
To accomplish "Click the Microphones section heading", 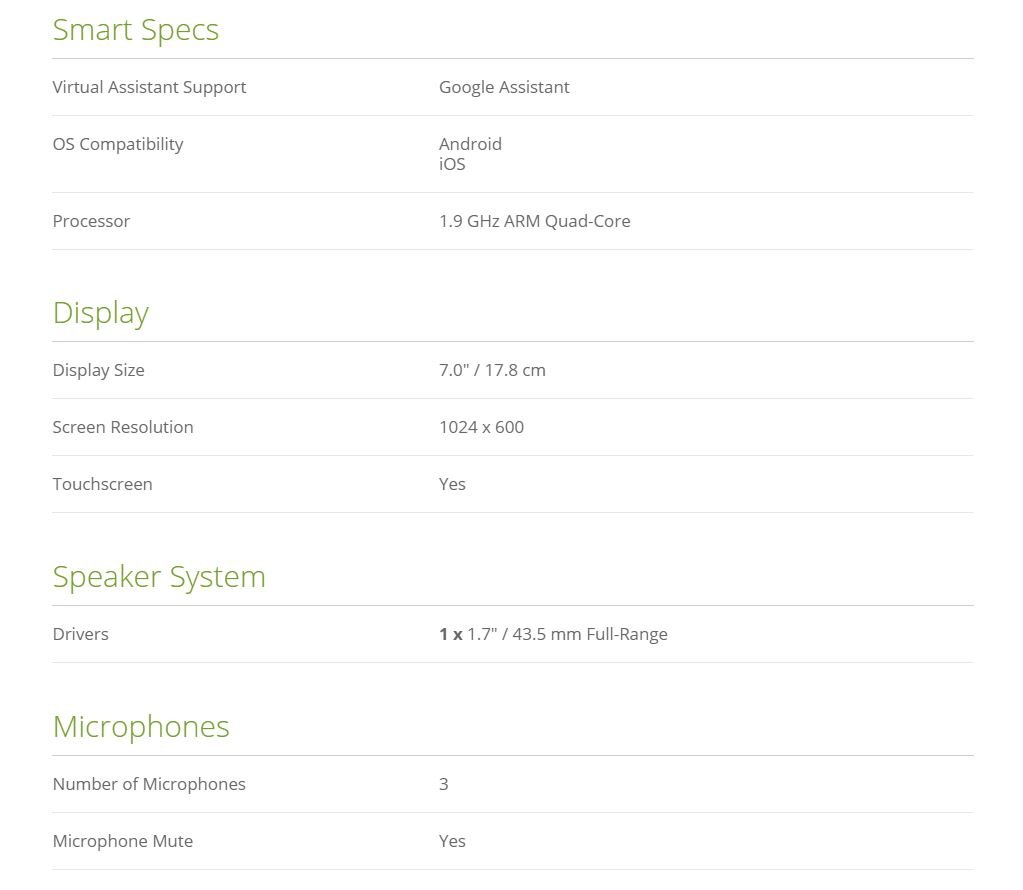I will coord(141,727).
